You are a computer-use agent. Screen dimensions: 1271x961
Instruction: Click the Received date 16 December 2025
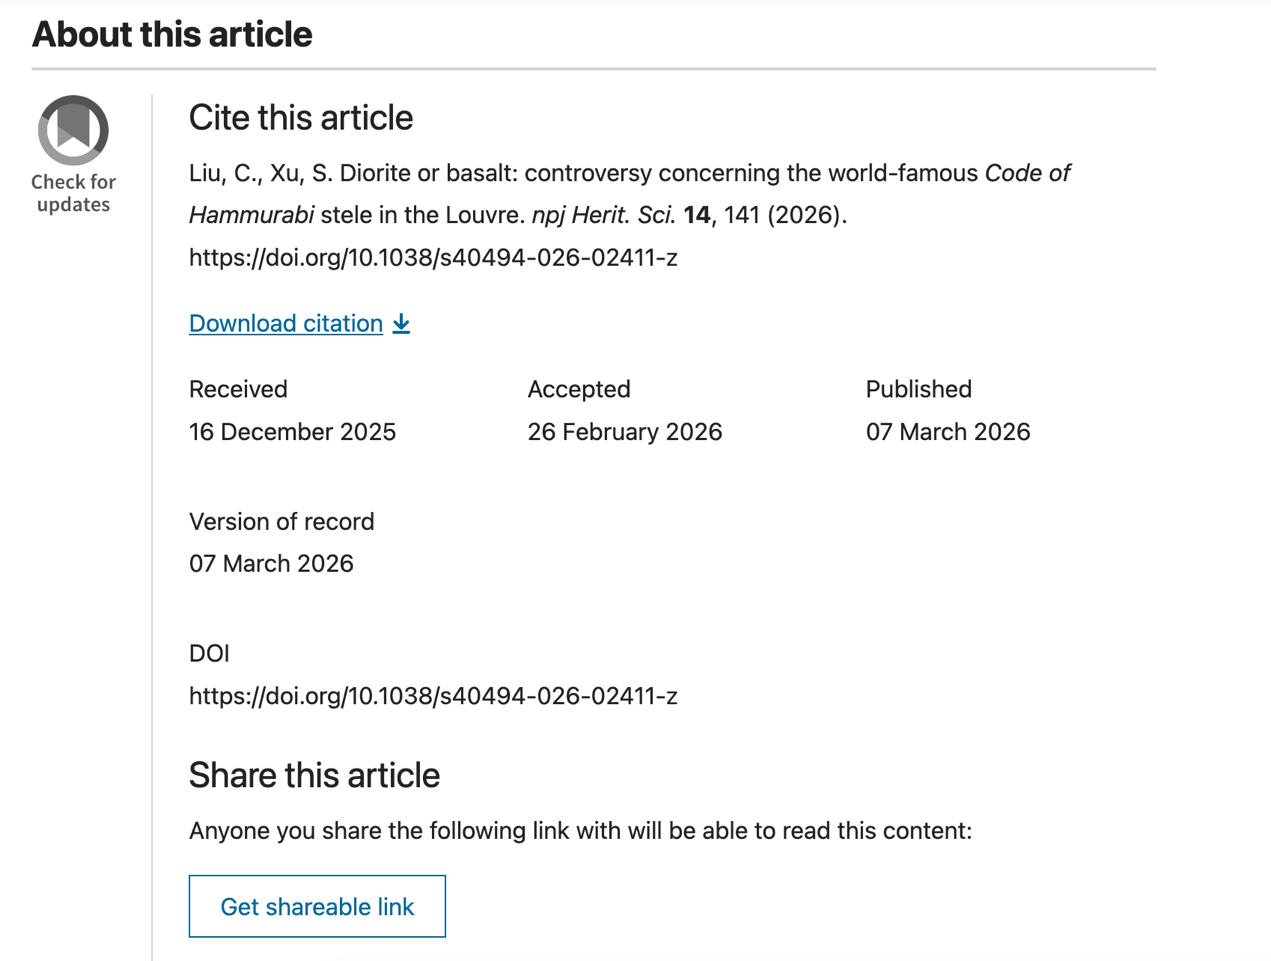tap(292, 432)
